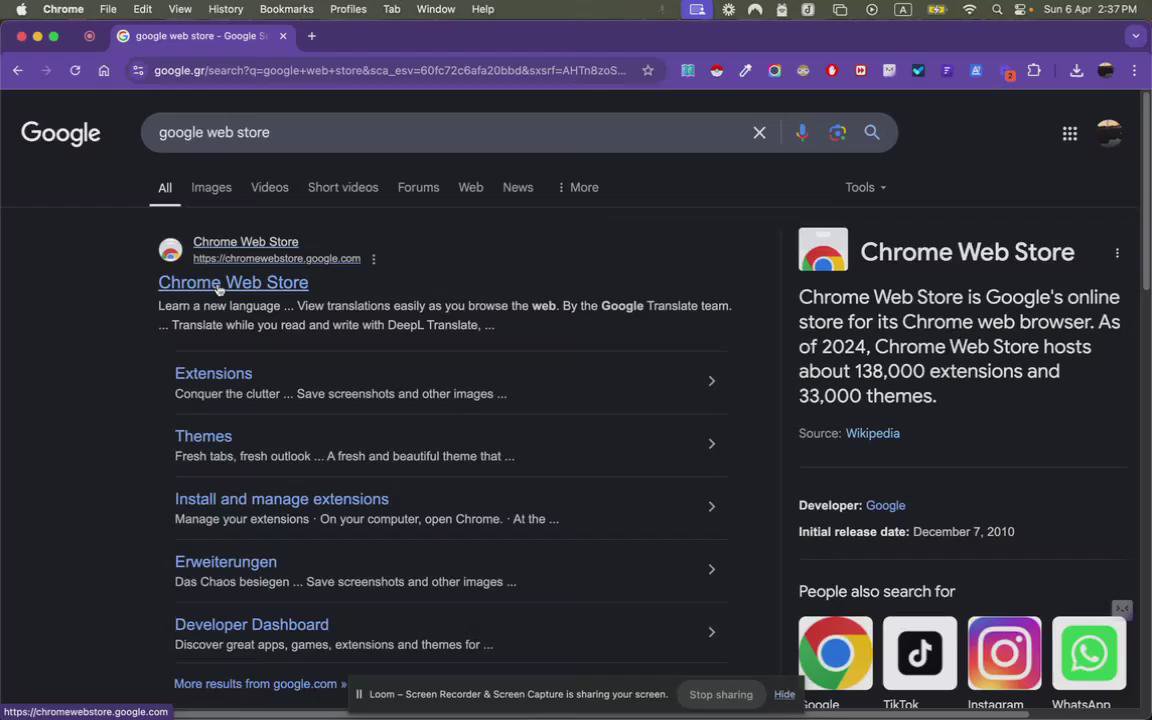Open more options beside chromewebstore.google.com URL
Image resolution: width=1152 pixels, height=720 pixels.
click(x=373, y=259)
